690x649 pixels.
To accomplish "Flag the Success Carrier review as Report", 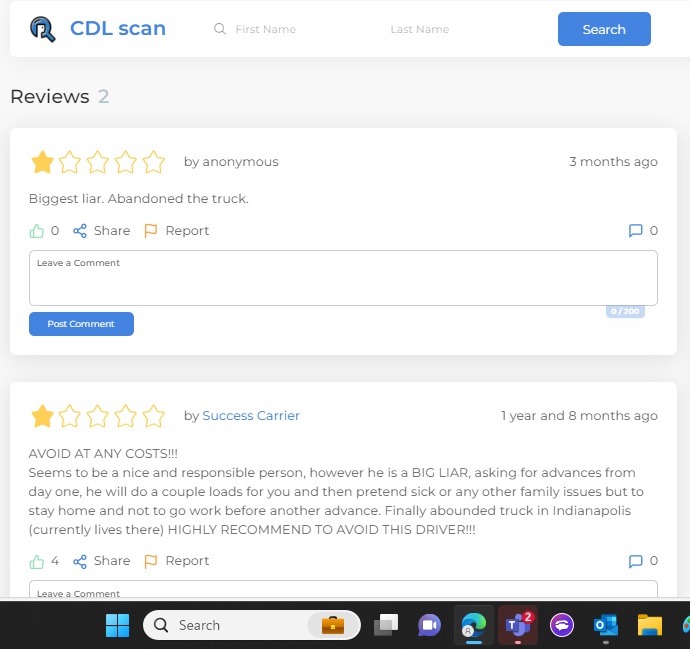I will 150,561.
